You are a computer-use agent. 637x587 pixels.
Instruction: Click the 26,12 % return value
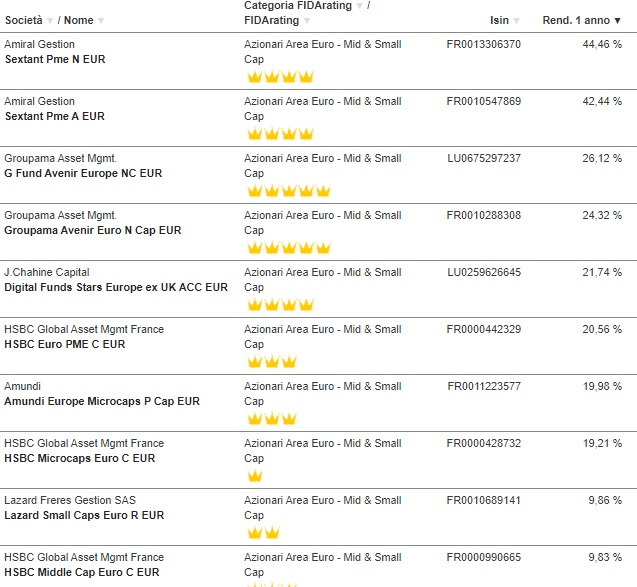click(602, 158)
